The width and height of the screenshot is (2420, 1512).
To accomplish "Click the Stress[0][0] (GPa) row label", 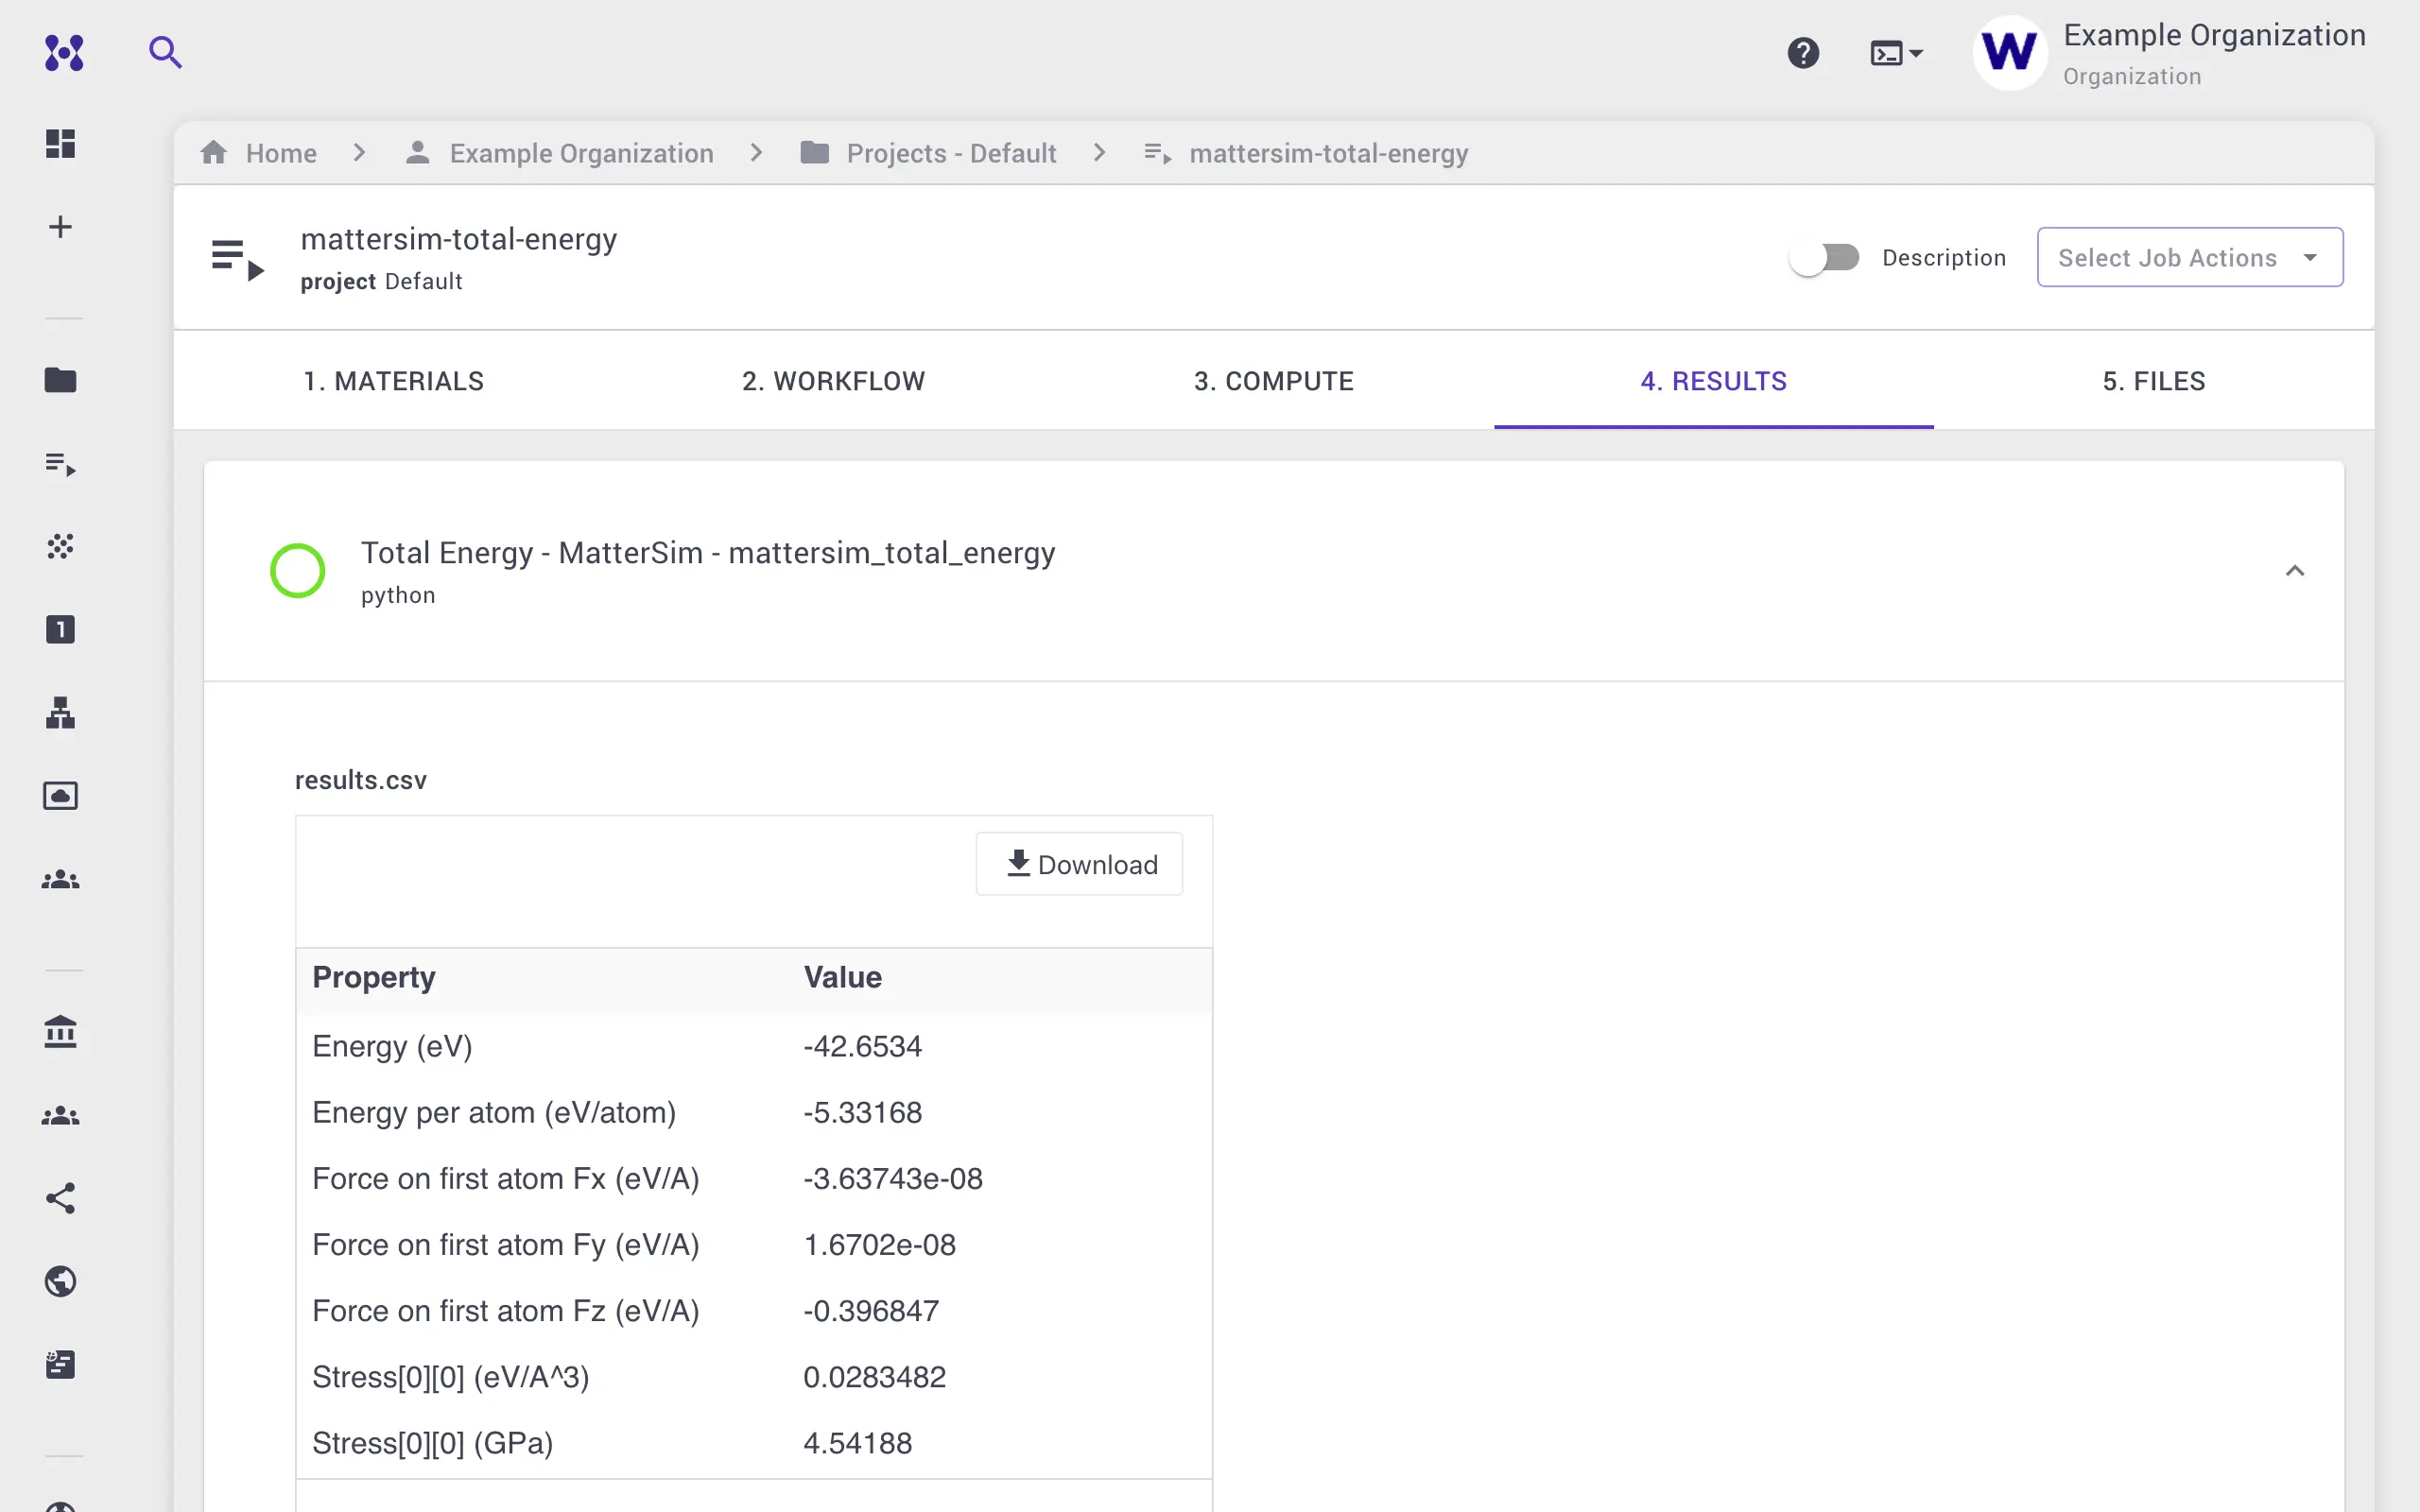I will [x=432, y=1443].
